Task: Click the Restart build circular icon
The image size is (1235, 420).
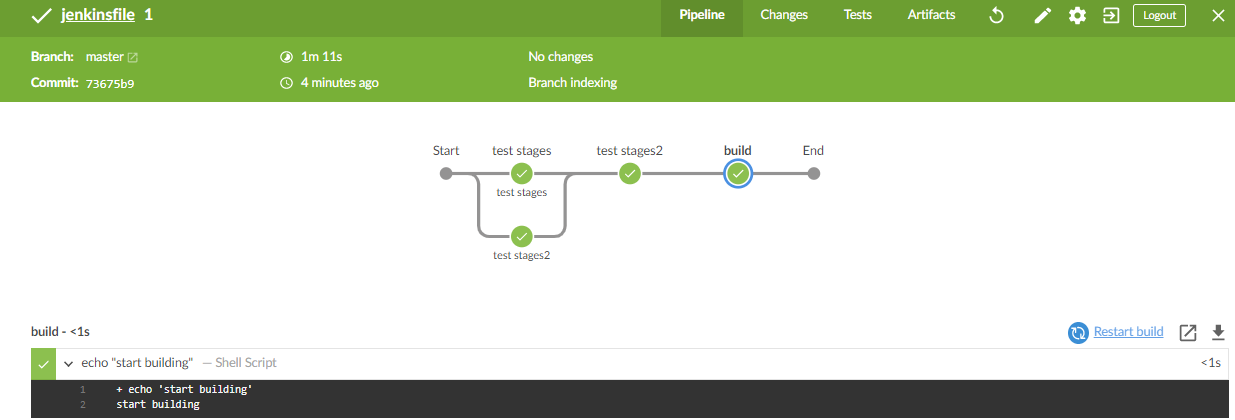Action: 1078,333
